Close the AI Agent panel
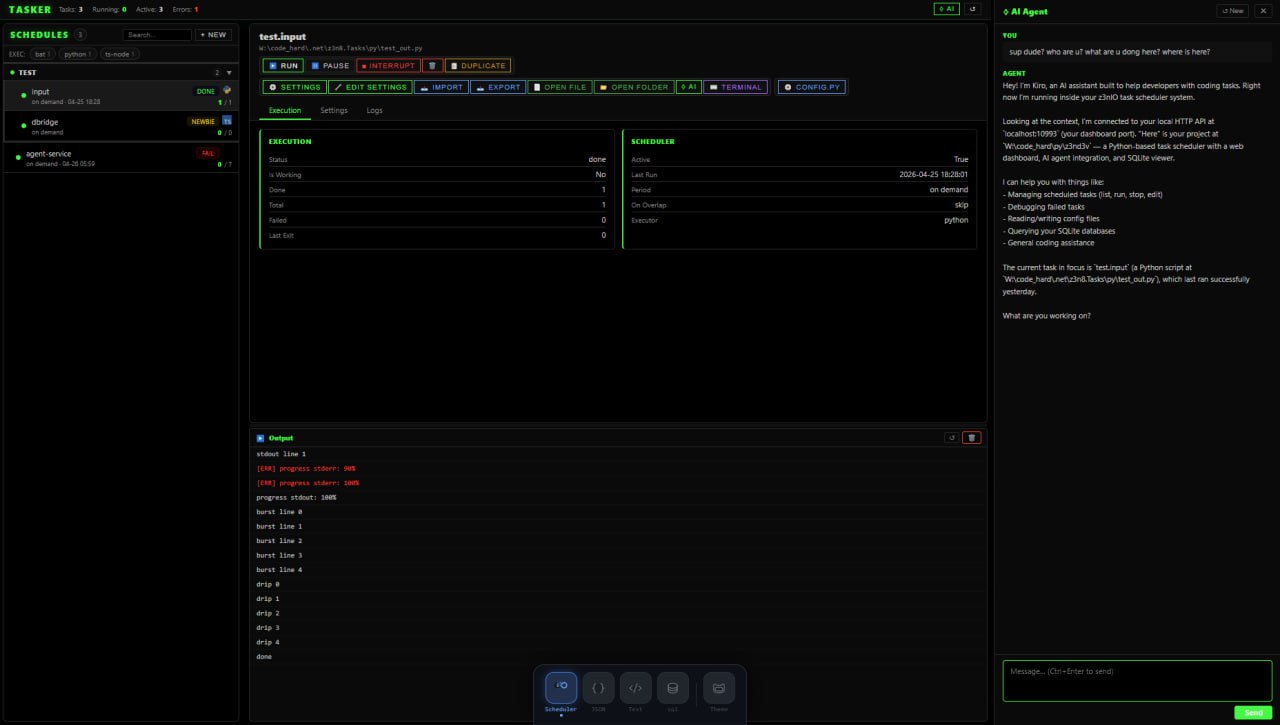Viewport: 1280px width, 725px height. point(1262,11)
